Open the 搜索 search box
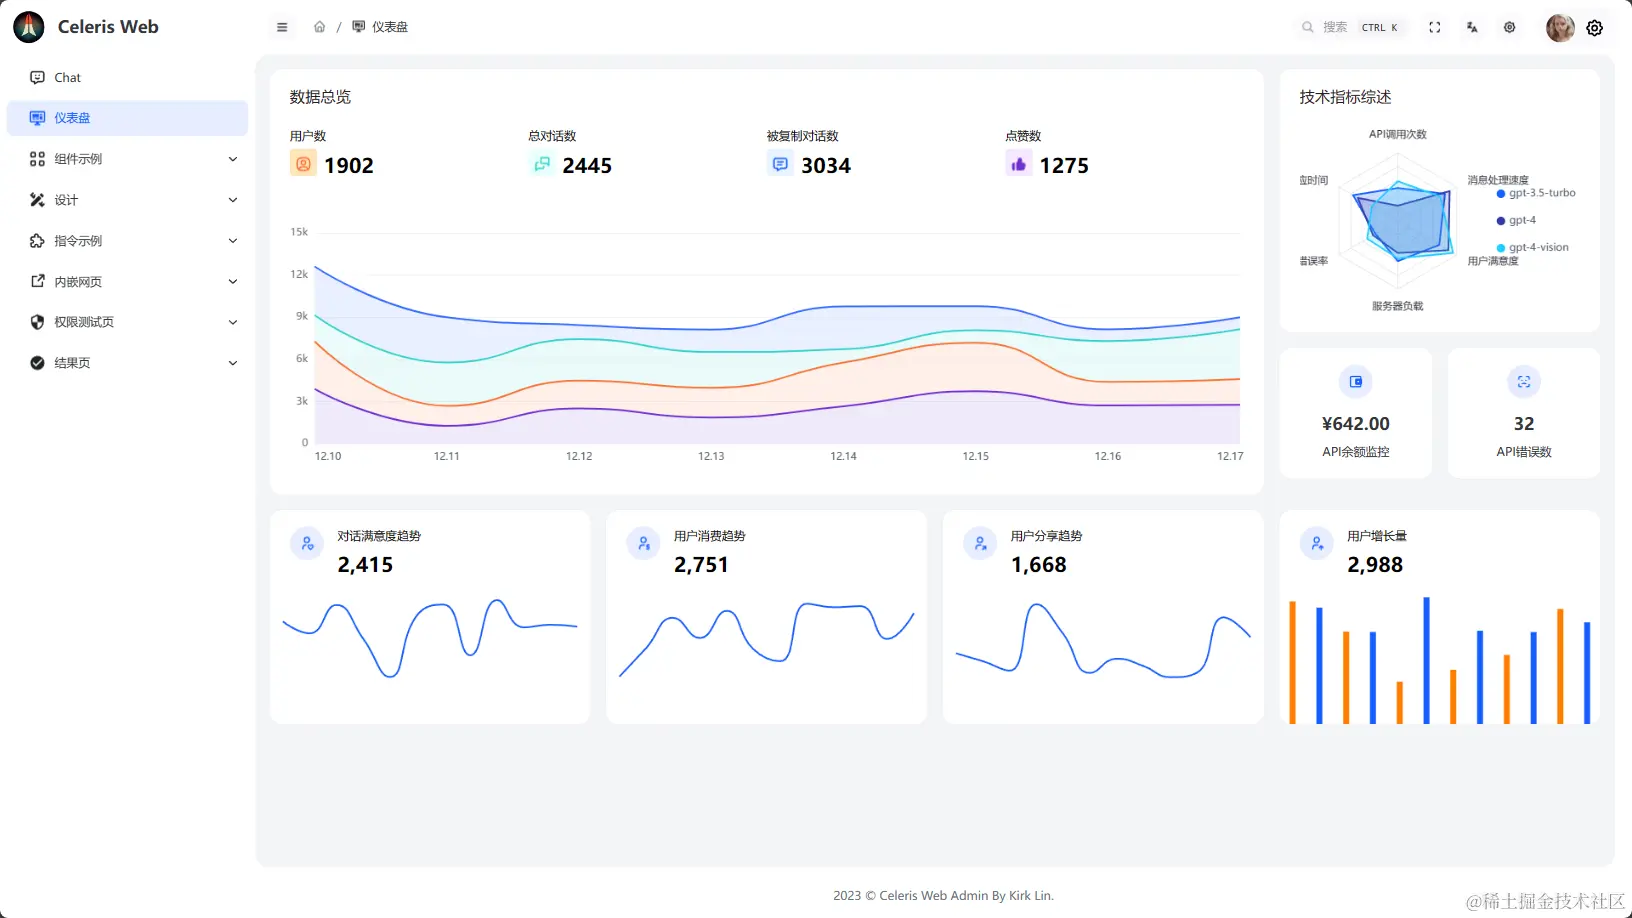 1353,27
